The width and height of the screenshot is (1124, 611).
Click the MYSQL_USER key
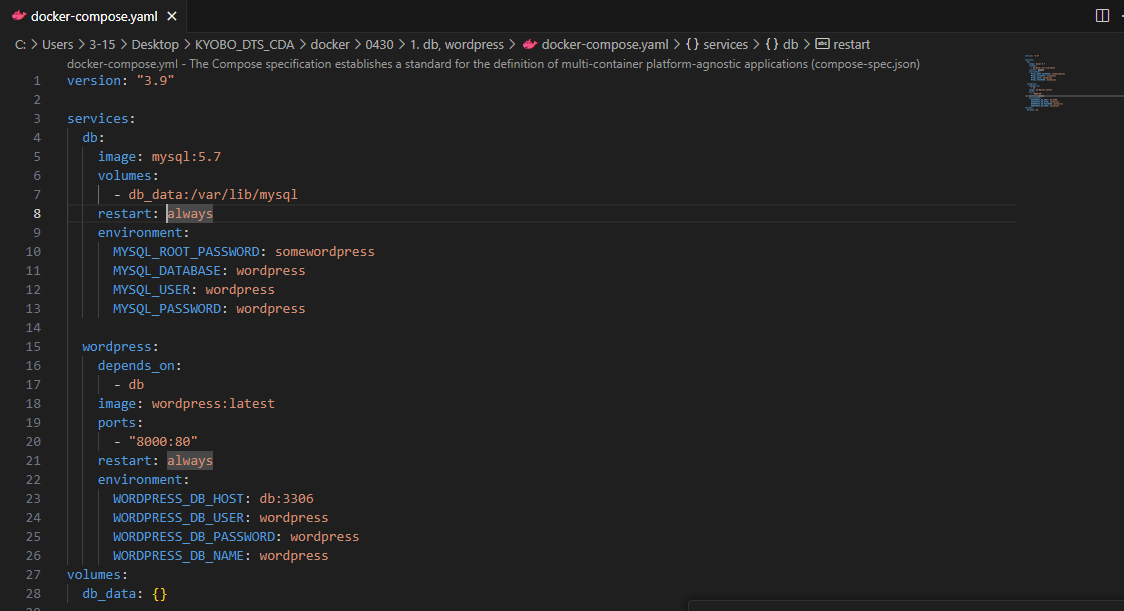(151, 290)
